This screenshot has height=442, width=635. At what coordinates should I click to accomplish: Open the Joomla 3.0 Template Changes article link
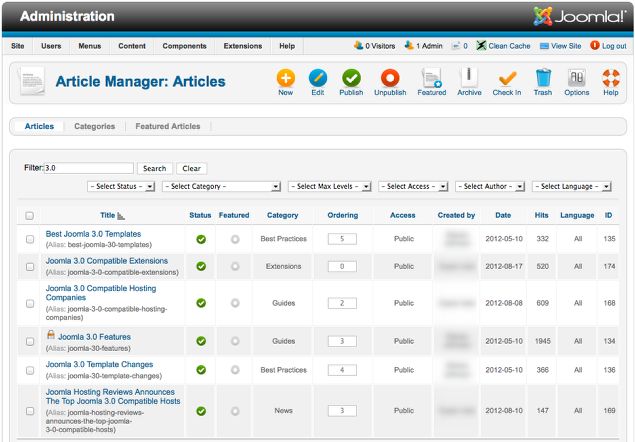click(100, 364)
